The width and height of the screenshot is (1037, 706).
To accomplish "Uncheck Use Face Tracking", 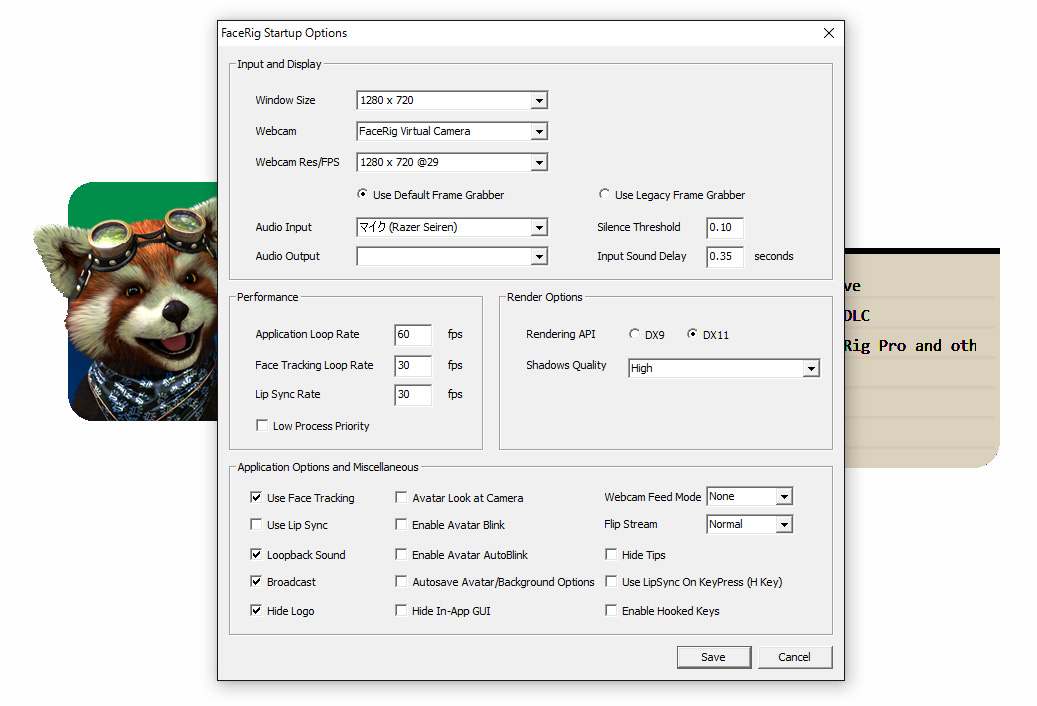I will (257, 498).
